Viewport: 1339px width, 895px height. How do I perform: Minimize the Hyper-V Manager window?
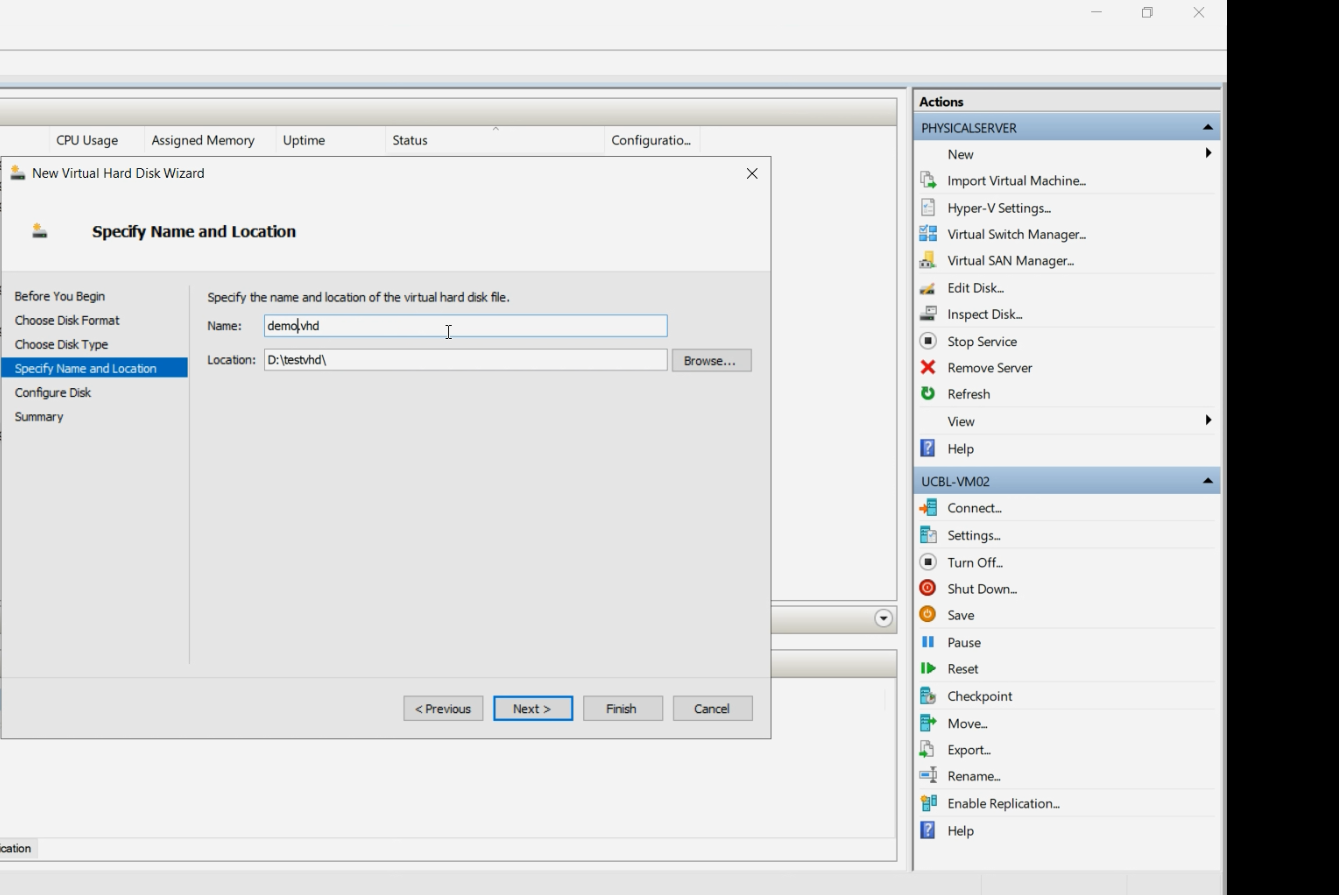click(1097, 13)
